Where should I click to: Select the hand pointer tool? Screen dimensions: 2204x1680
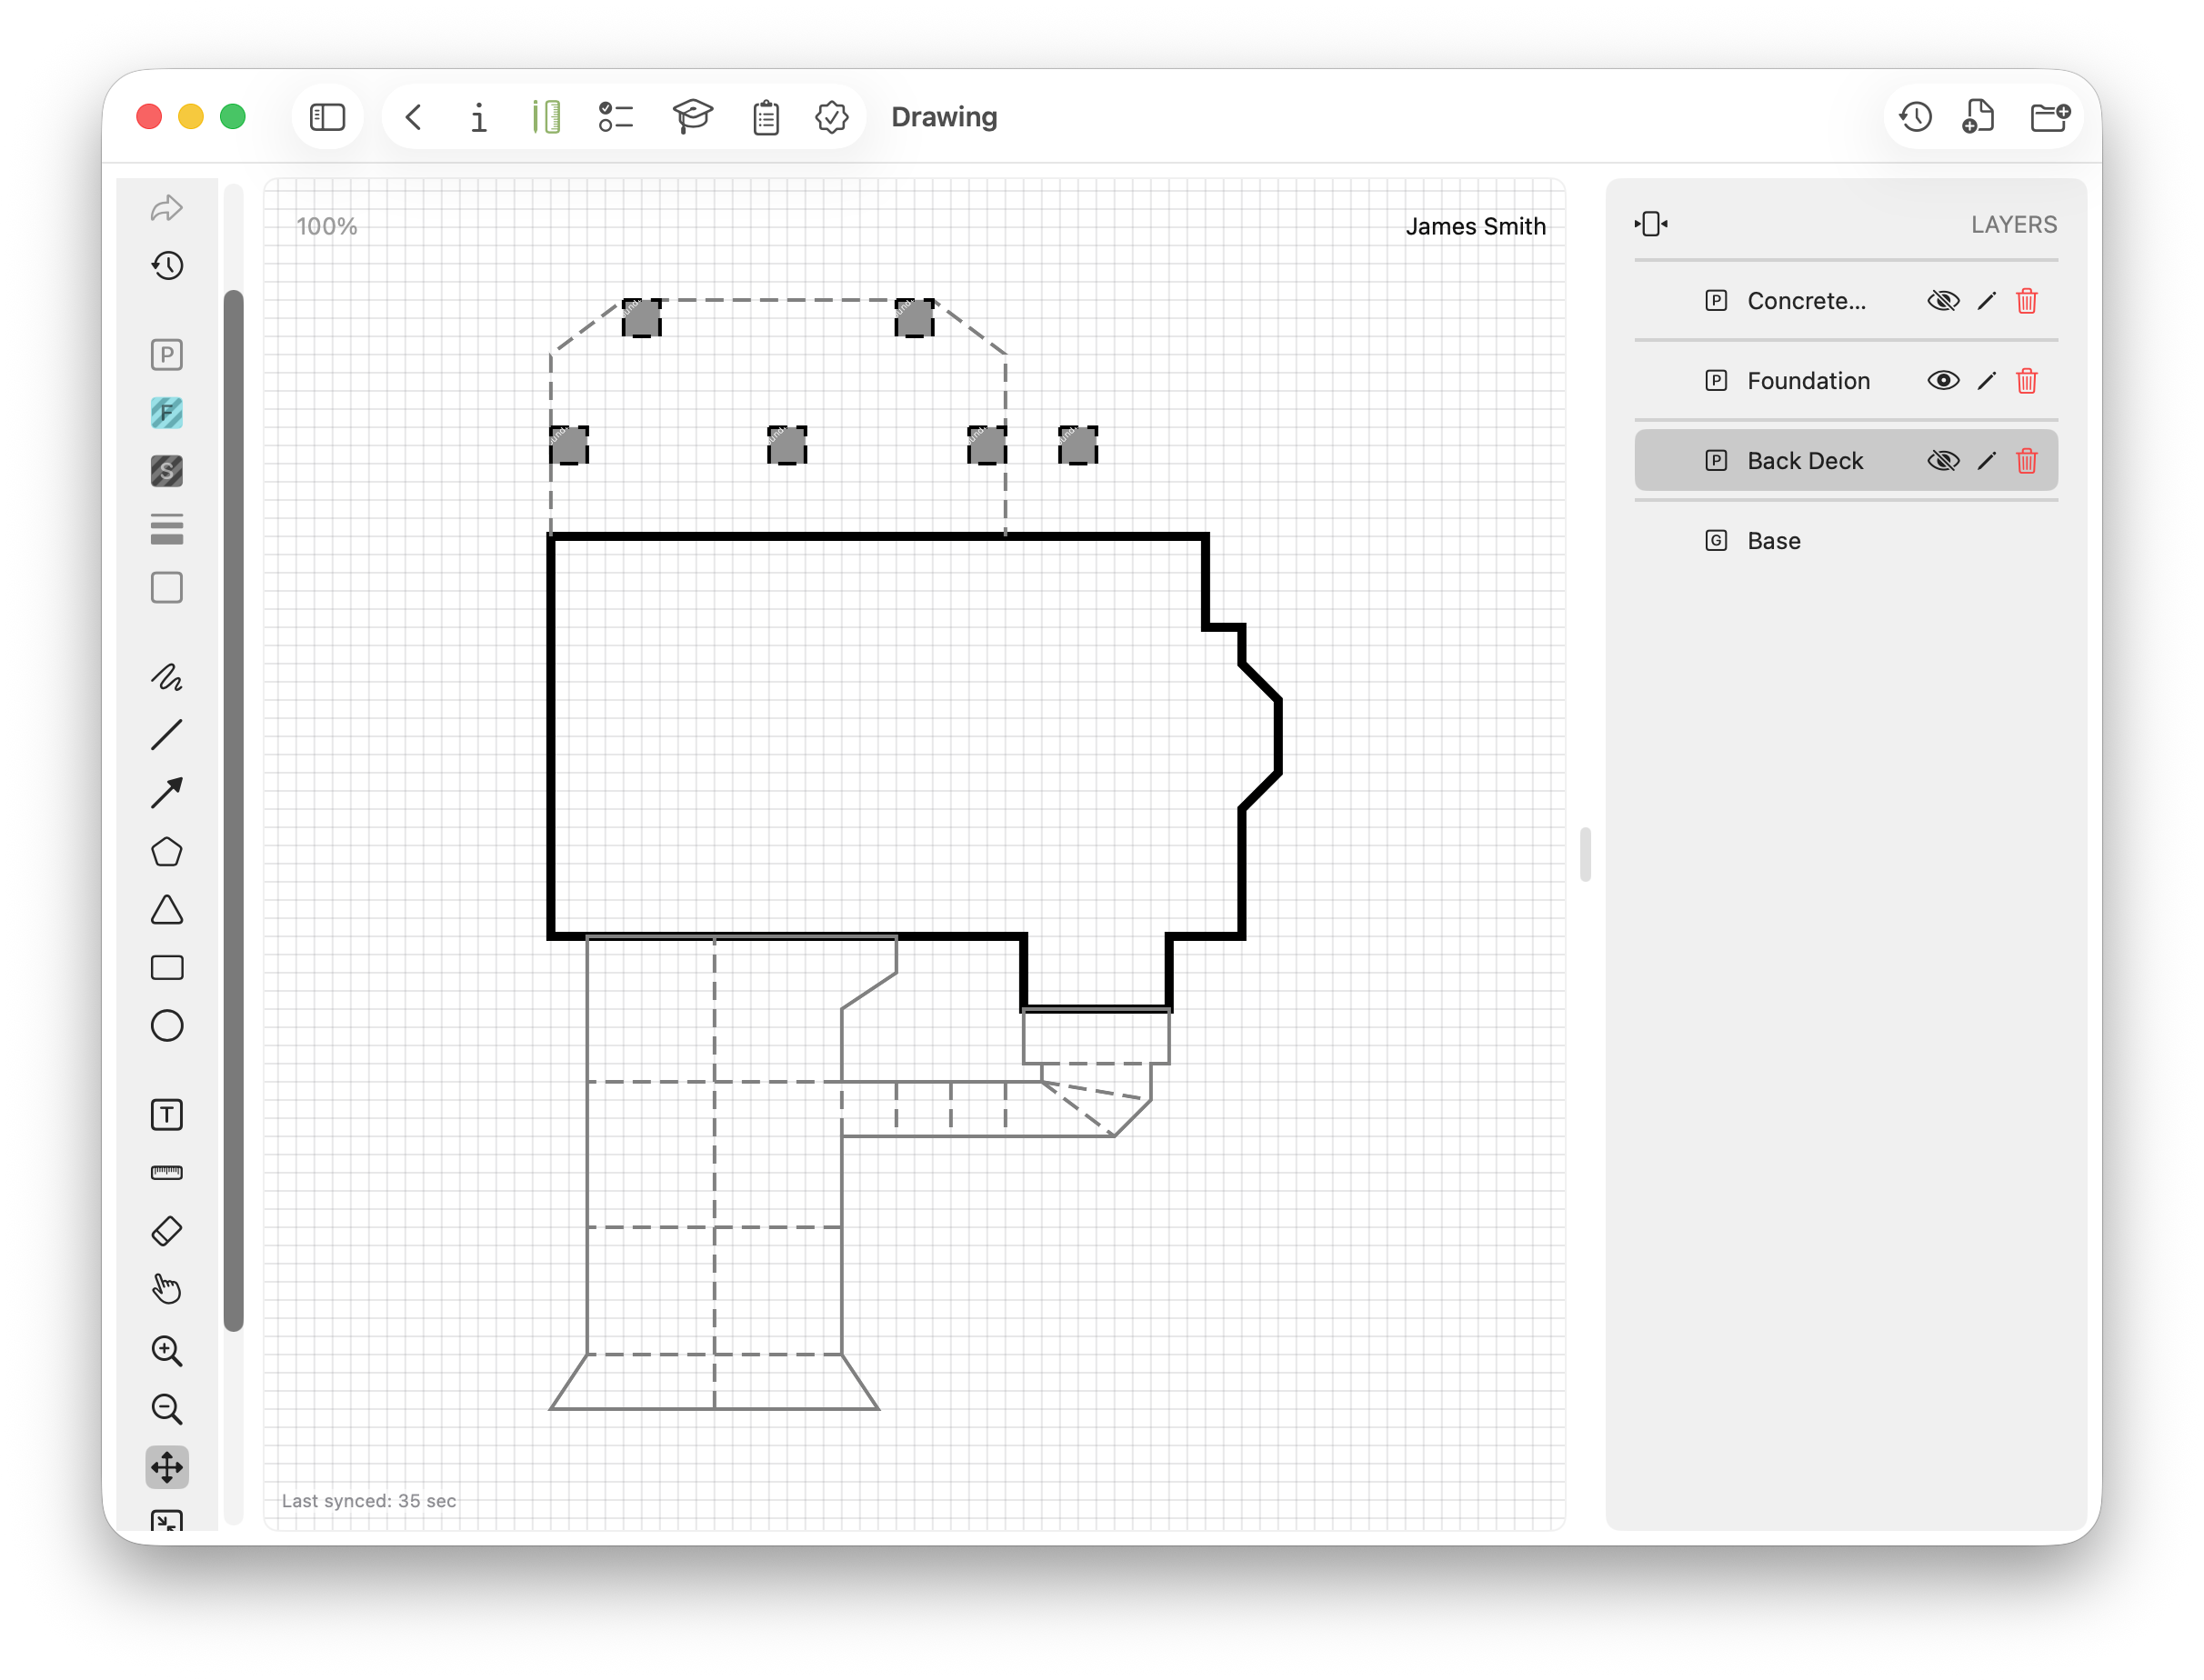[167, 1289]
